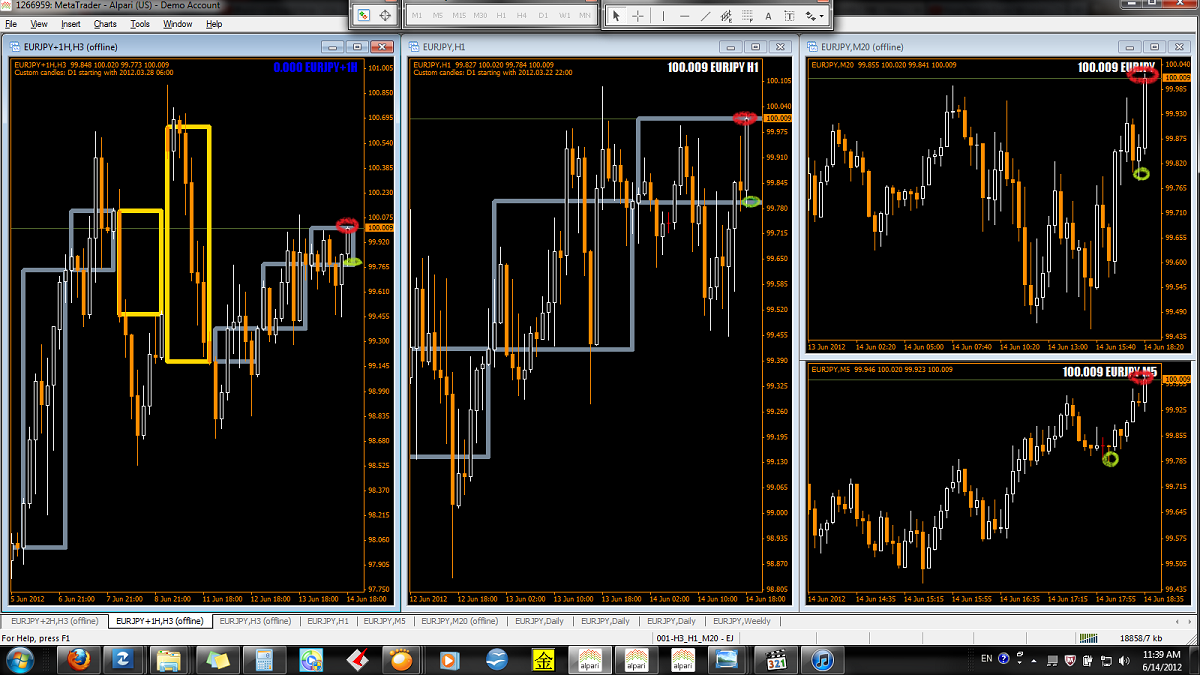Click the MN timeframe button
Viewport: 1200px width, 675px height.
[586, 16]
